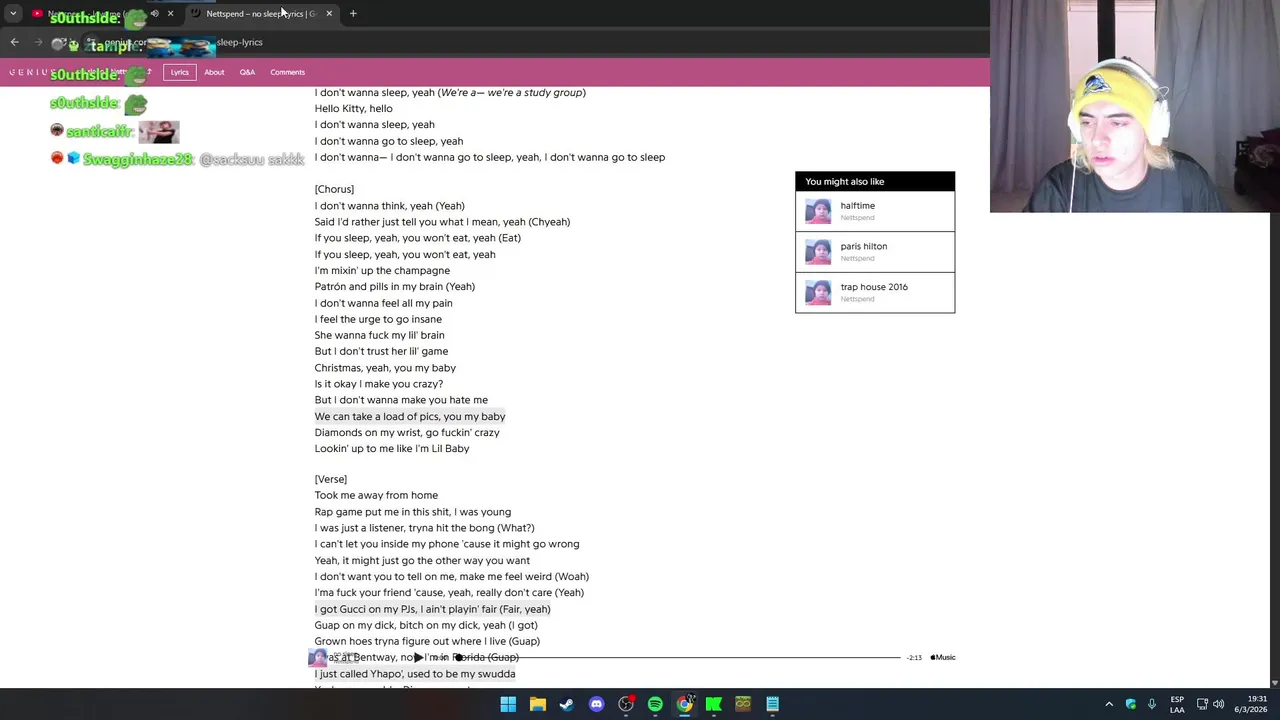Screen dimensions: 1280x720
Task: Click the "[Verse]" section header
Action: pyautogui.click(x=331, y=479)
